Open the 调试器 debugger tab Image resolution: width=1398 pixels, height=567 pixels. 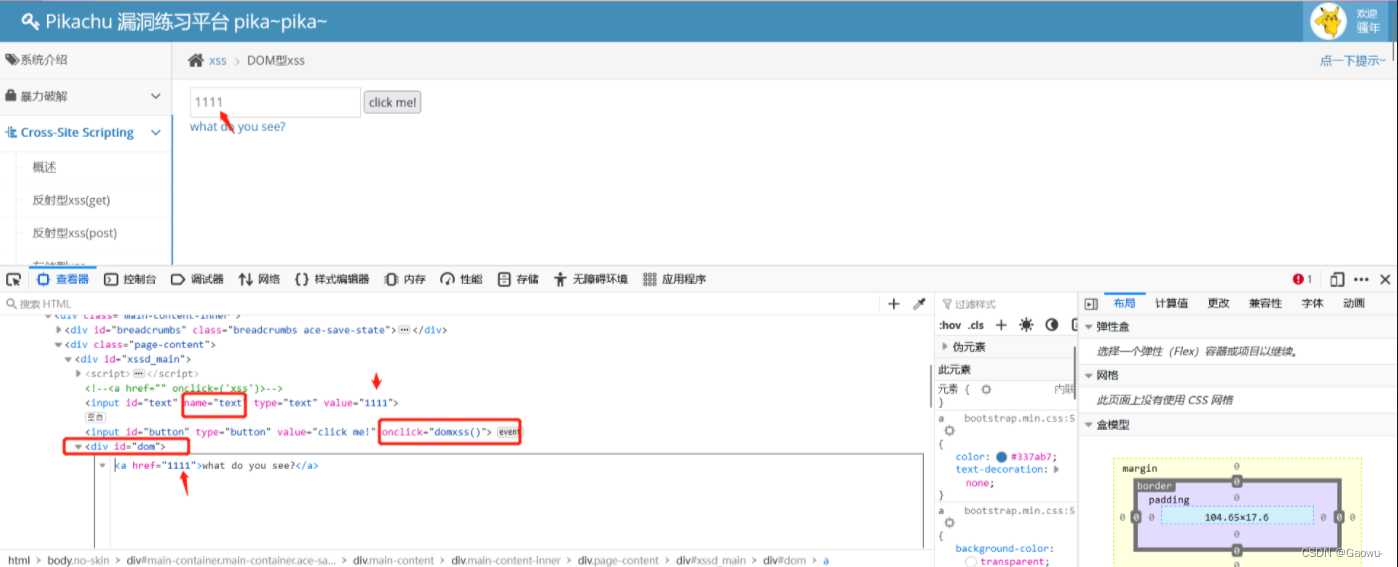tap(197, 279)
